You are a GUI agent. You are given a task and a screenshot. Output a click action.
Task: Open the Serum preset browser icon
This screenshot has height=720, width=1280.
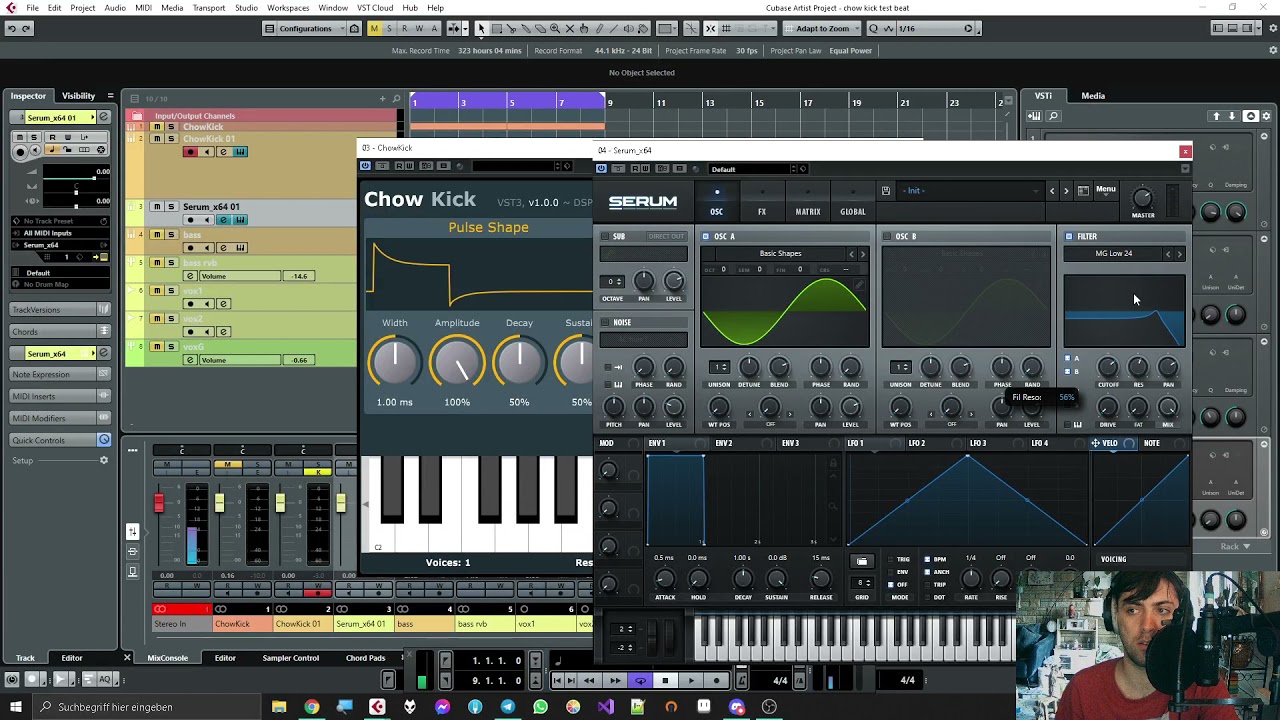click(x=1084, y=189)
